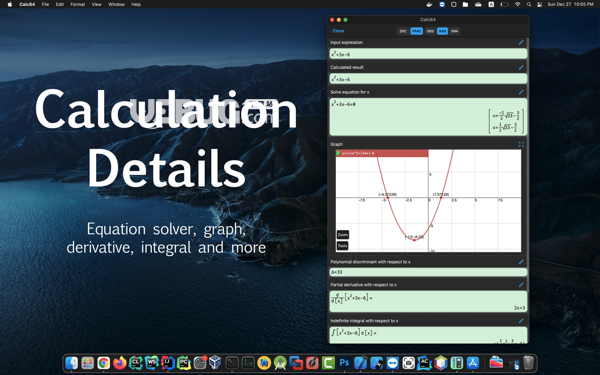Open Terminal from the dock
Screen dimensions: 600x375
coord(232,363)
